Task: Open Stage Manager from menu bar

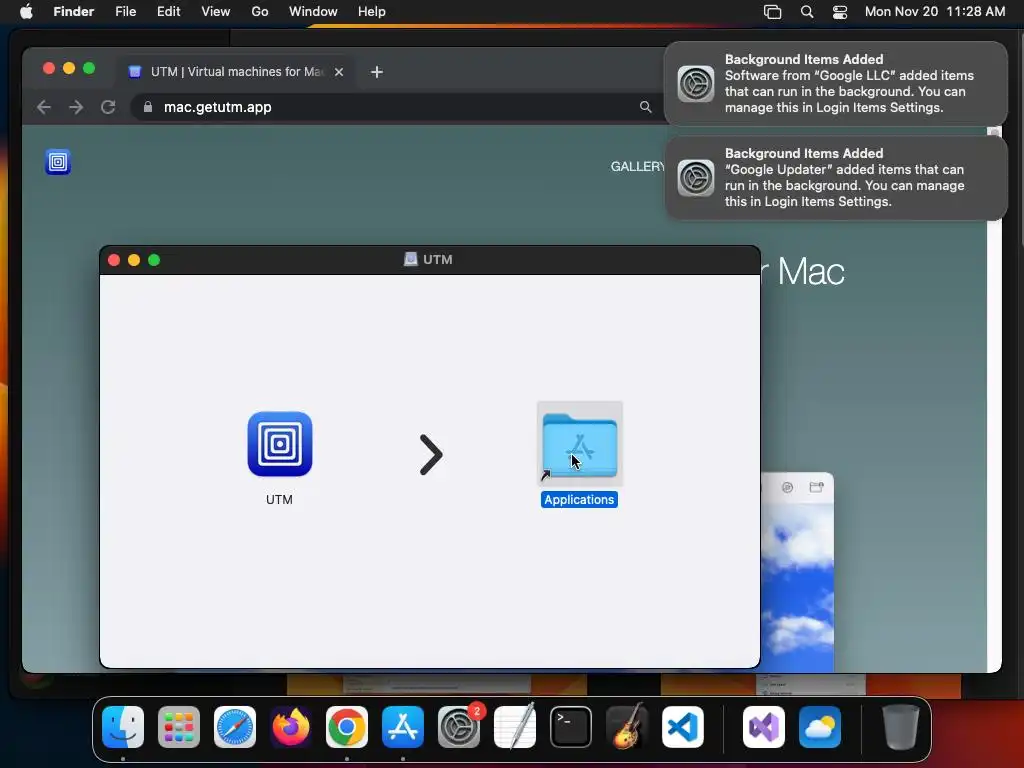Action: coord(773,12)
